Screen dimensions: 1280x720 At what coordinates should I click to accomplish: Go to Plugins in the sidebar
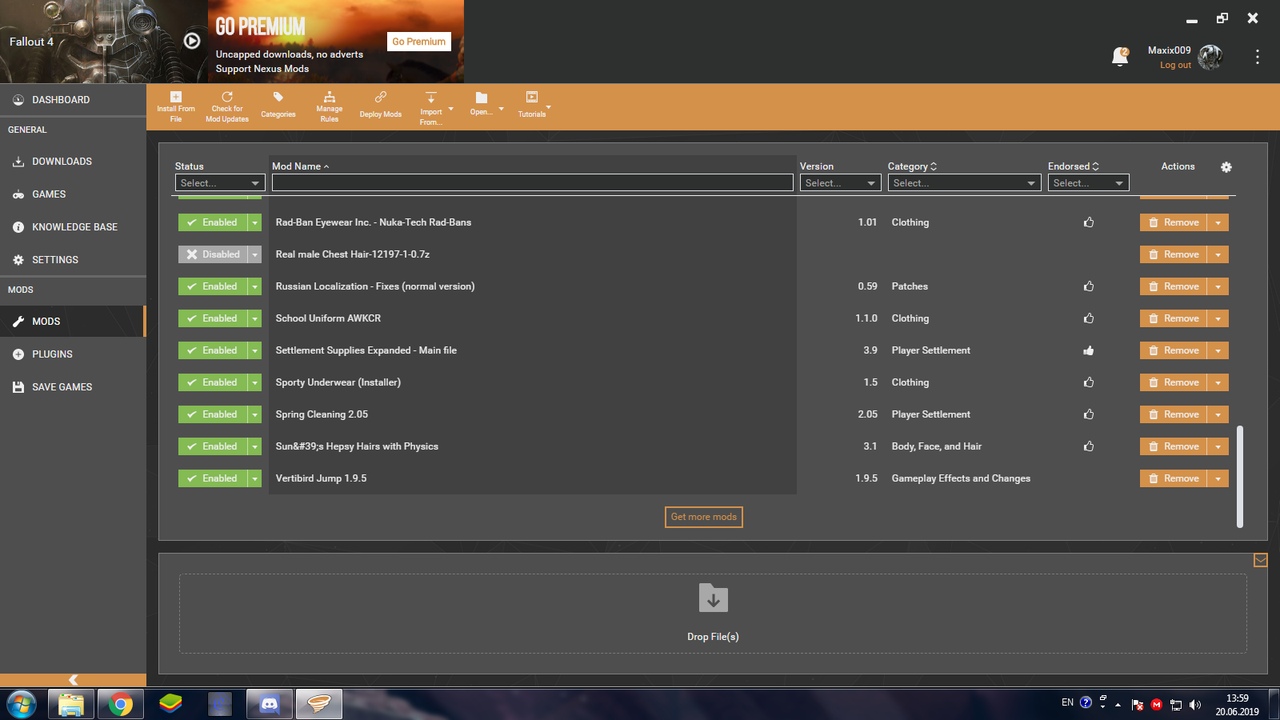pos(52,354)
